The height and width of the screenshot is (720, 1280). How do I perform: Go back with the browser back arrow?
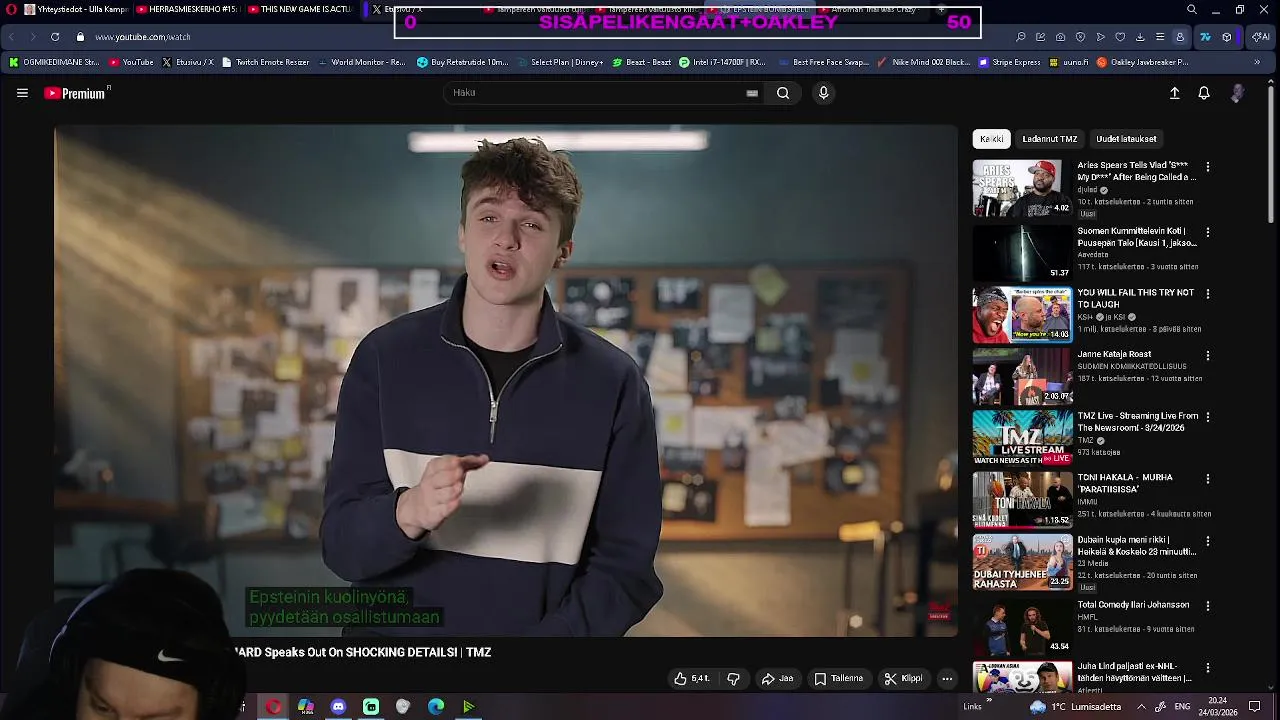coord(11,37)
